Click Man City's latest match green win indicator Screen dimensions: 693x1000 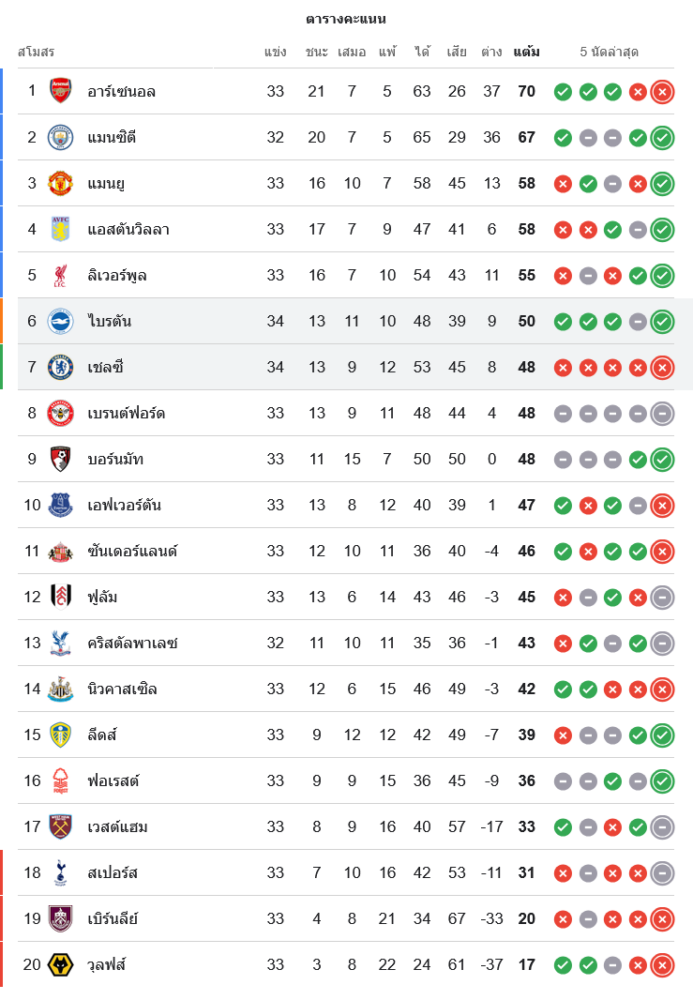[662, 138]
